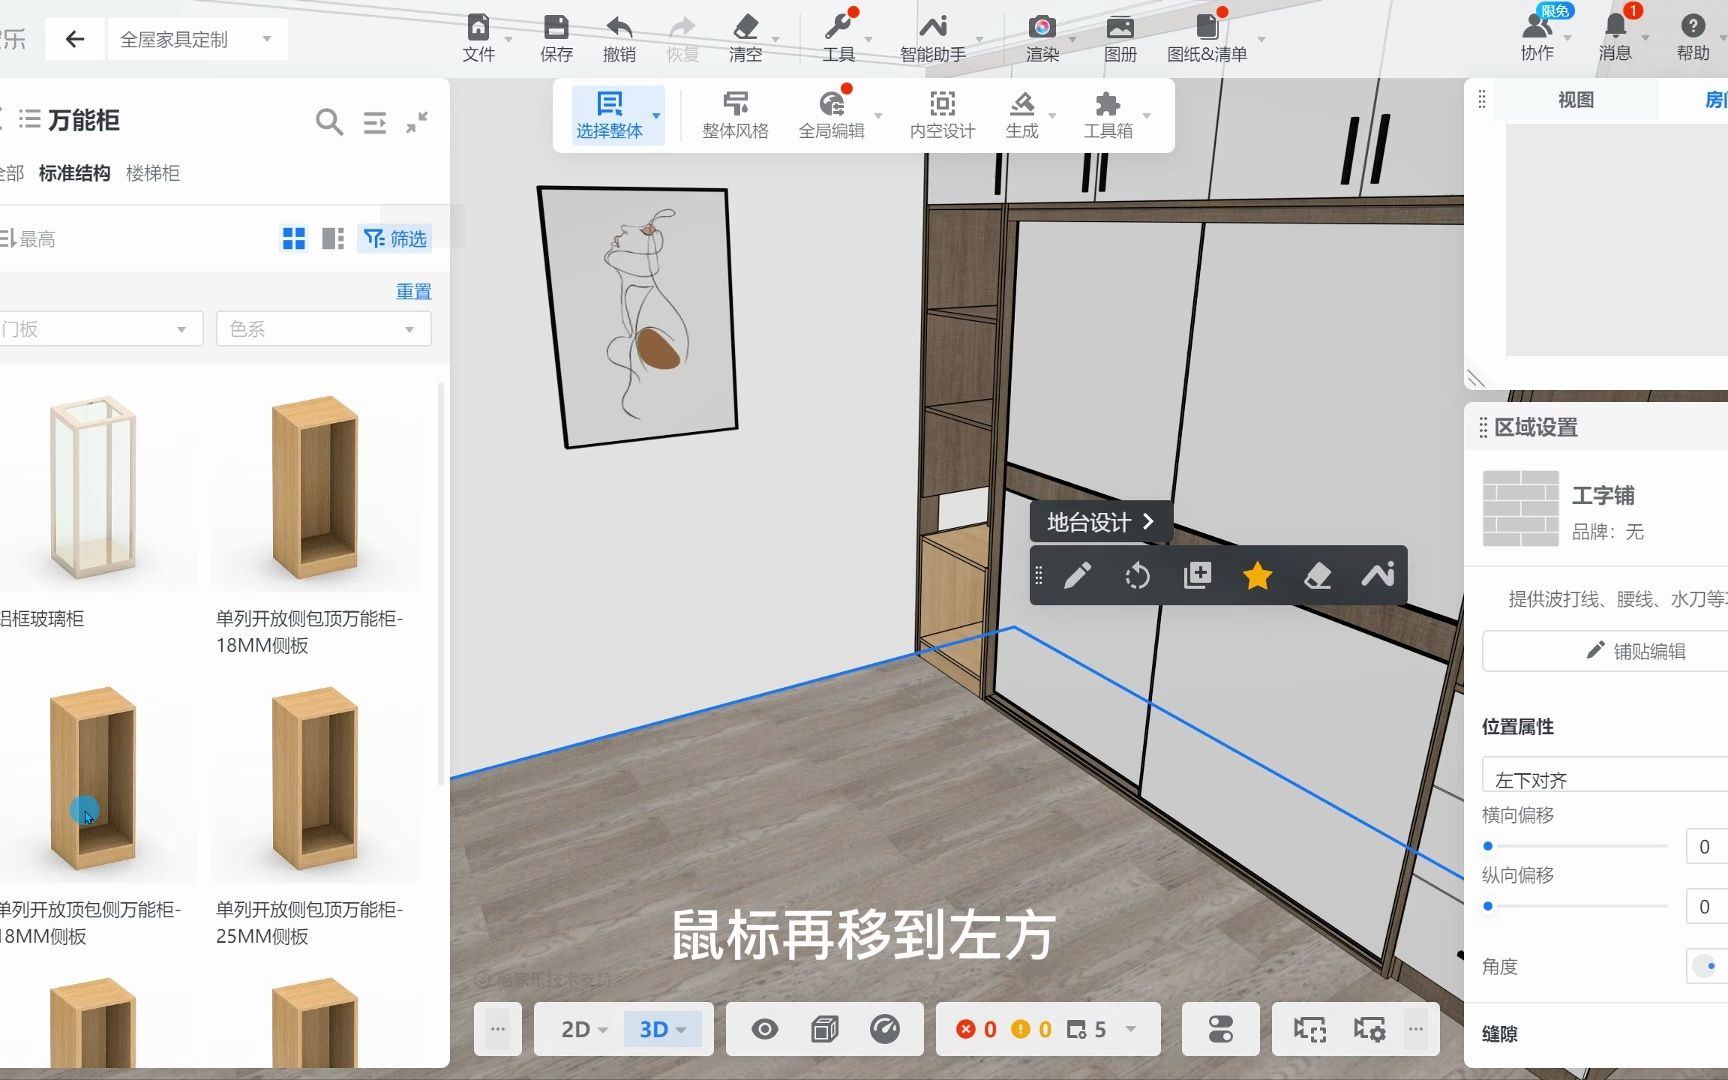
Task: Open the 全屋家具定制 dropdown
Action: tap(197, 39)
